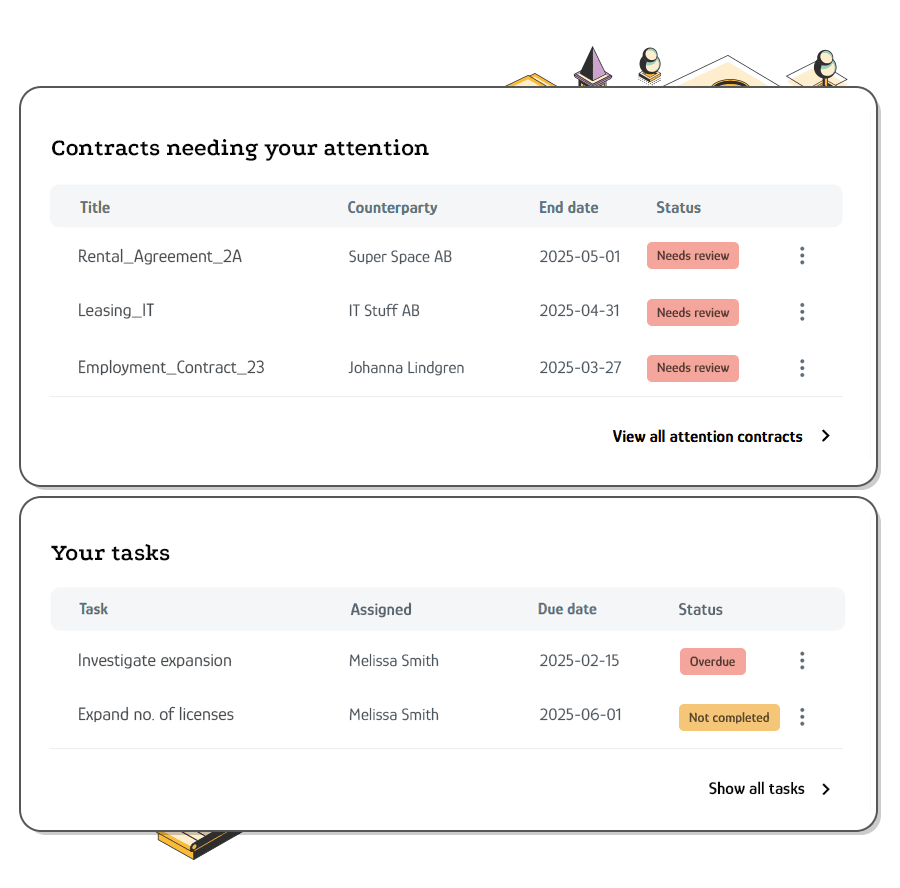Open three-dot menu for Leasing_IT contract
Viewport: 900px width, 888px height.
[x=802, y=312]
